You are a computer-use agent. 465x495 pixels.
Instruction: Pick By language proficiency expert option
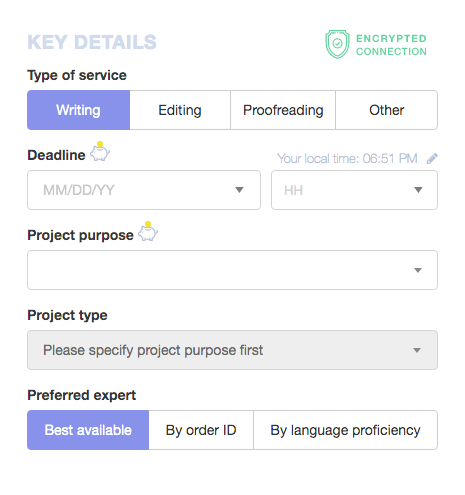coord(346,430)
